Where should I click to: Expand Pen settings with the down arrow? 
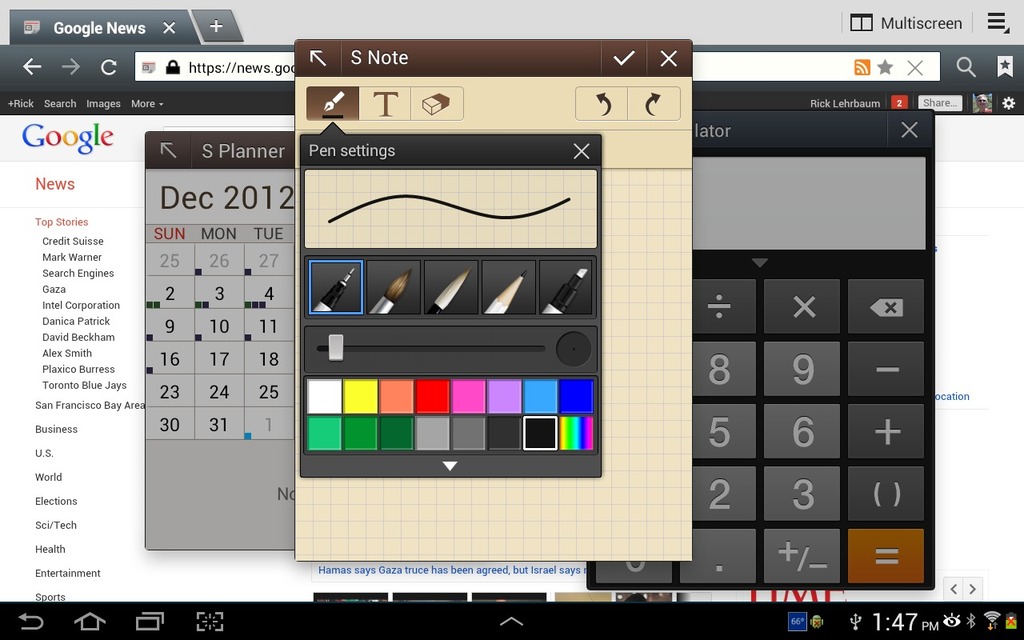tap(450, 466)
